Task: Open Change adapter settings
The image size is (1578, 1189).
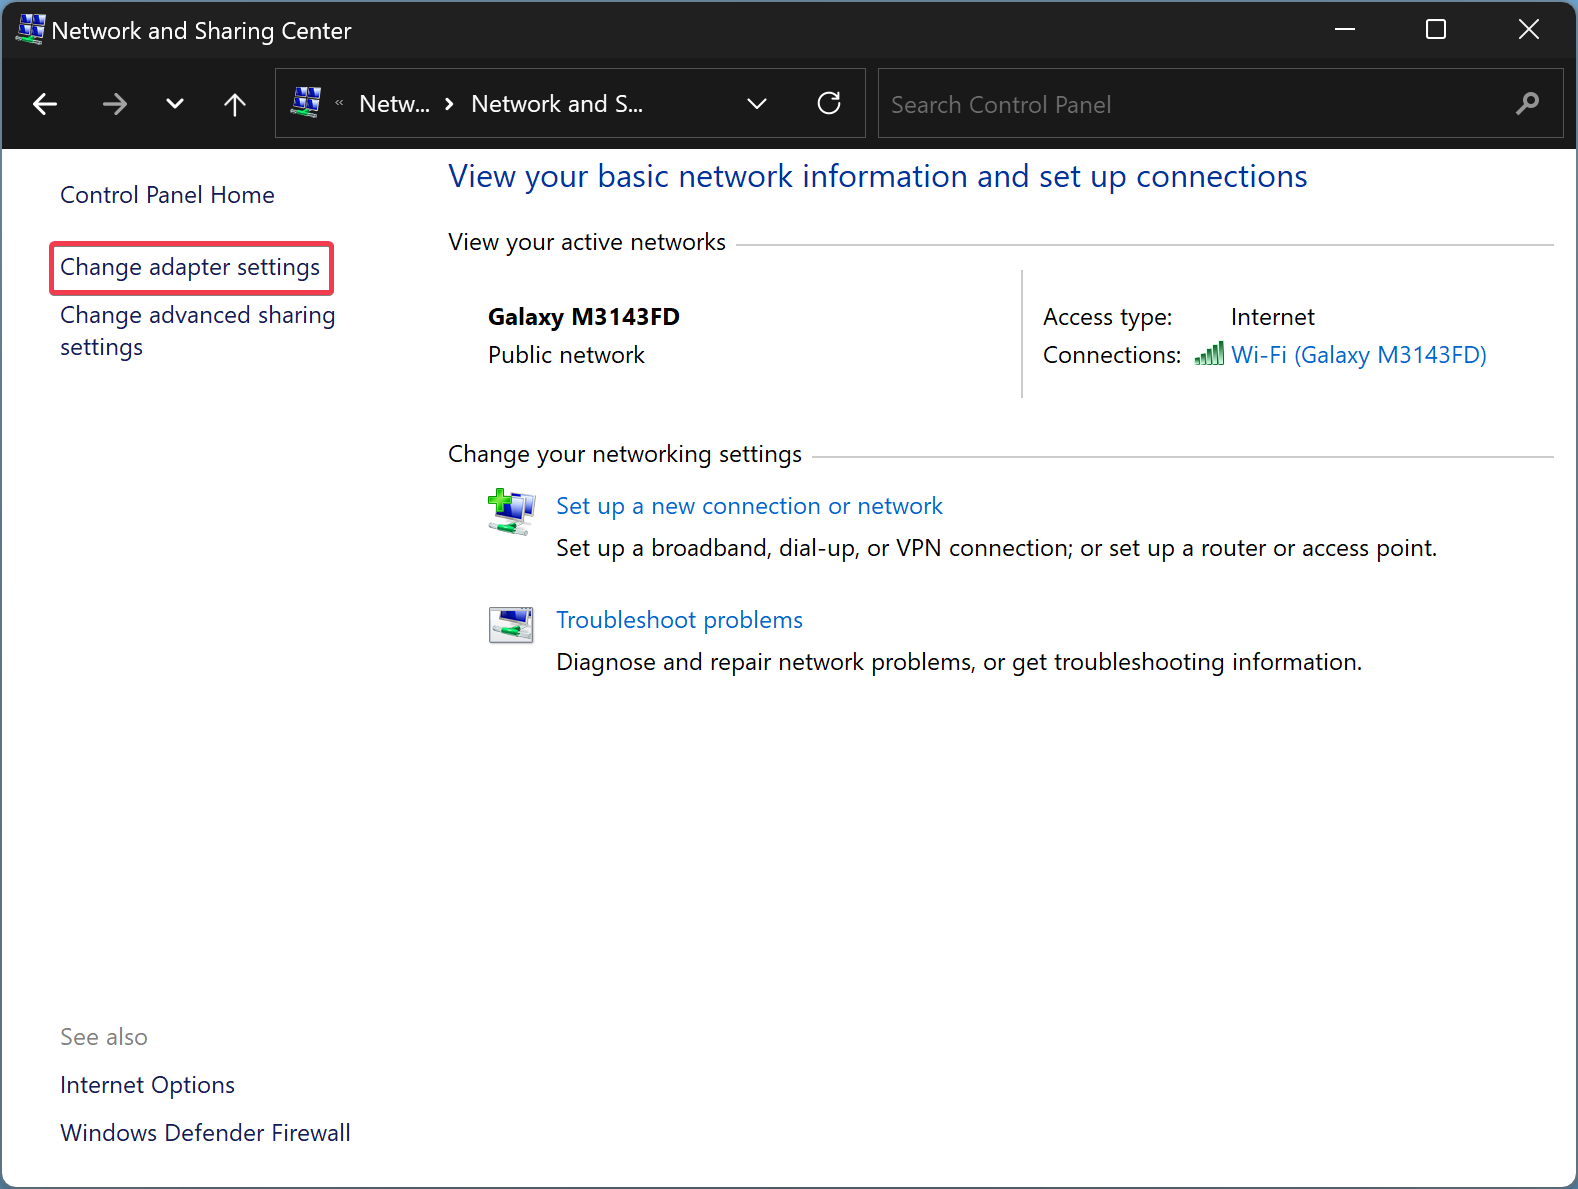Action: pyautogui.click(x=190, y=267)
